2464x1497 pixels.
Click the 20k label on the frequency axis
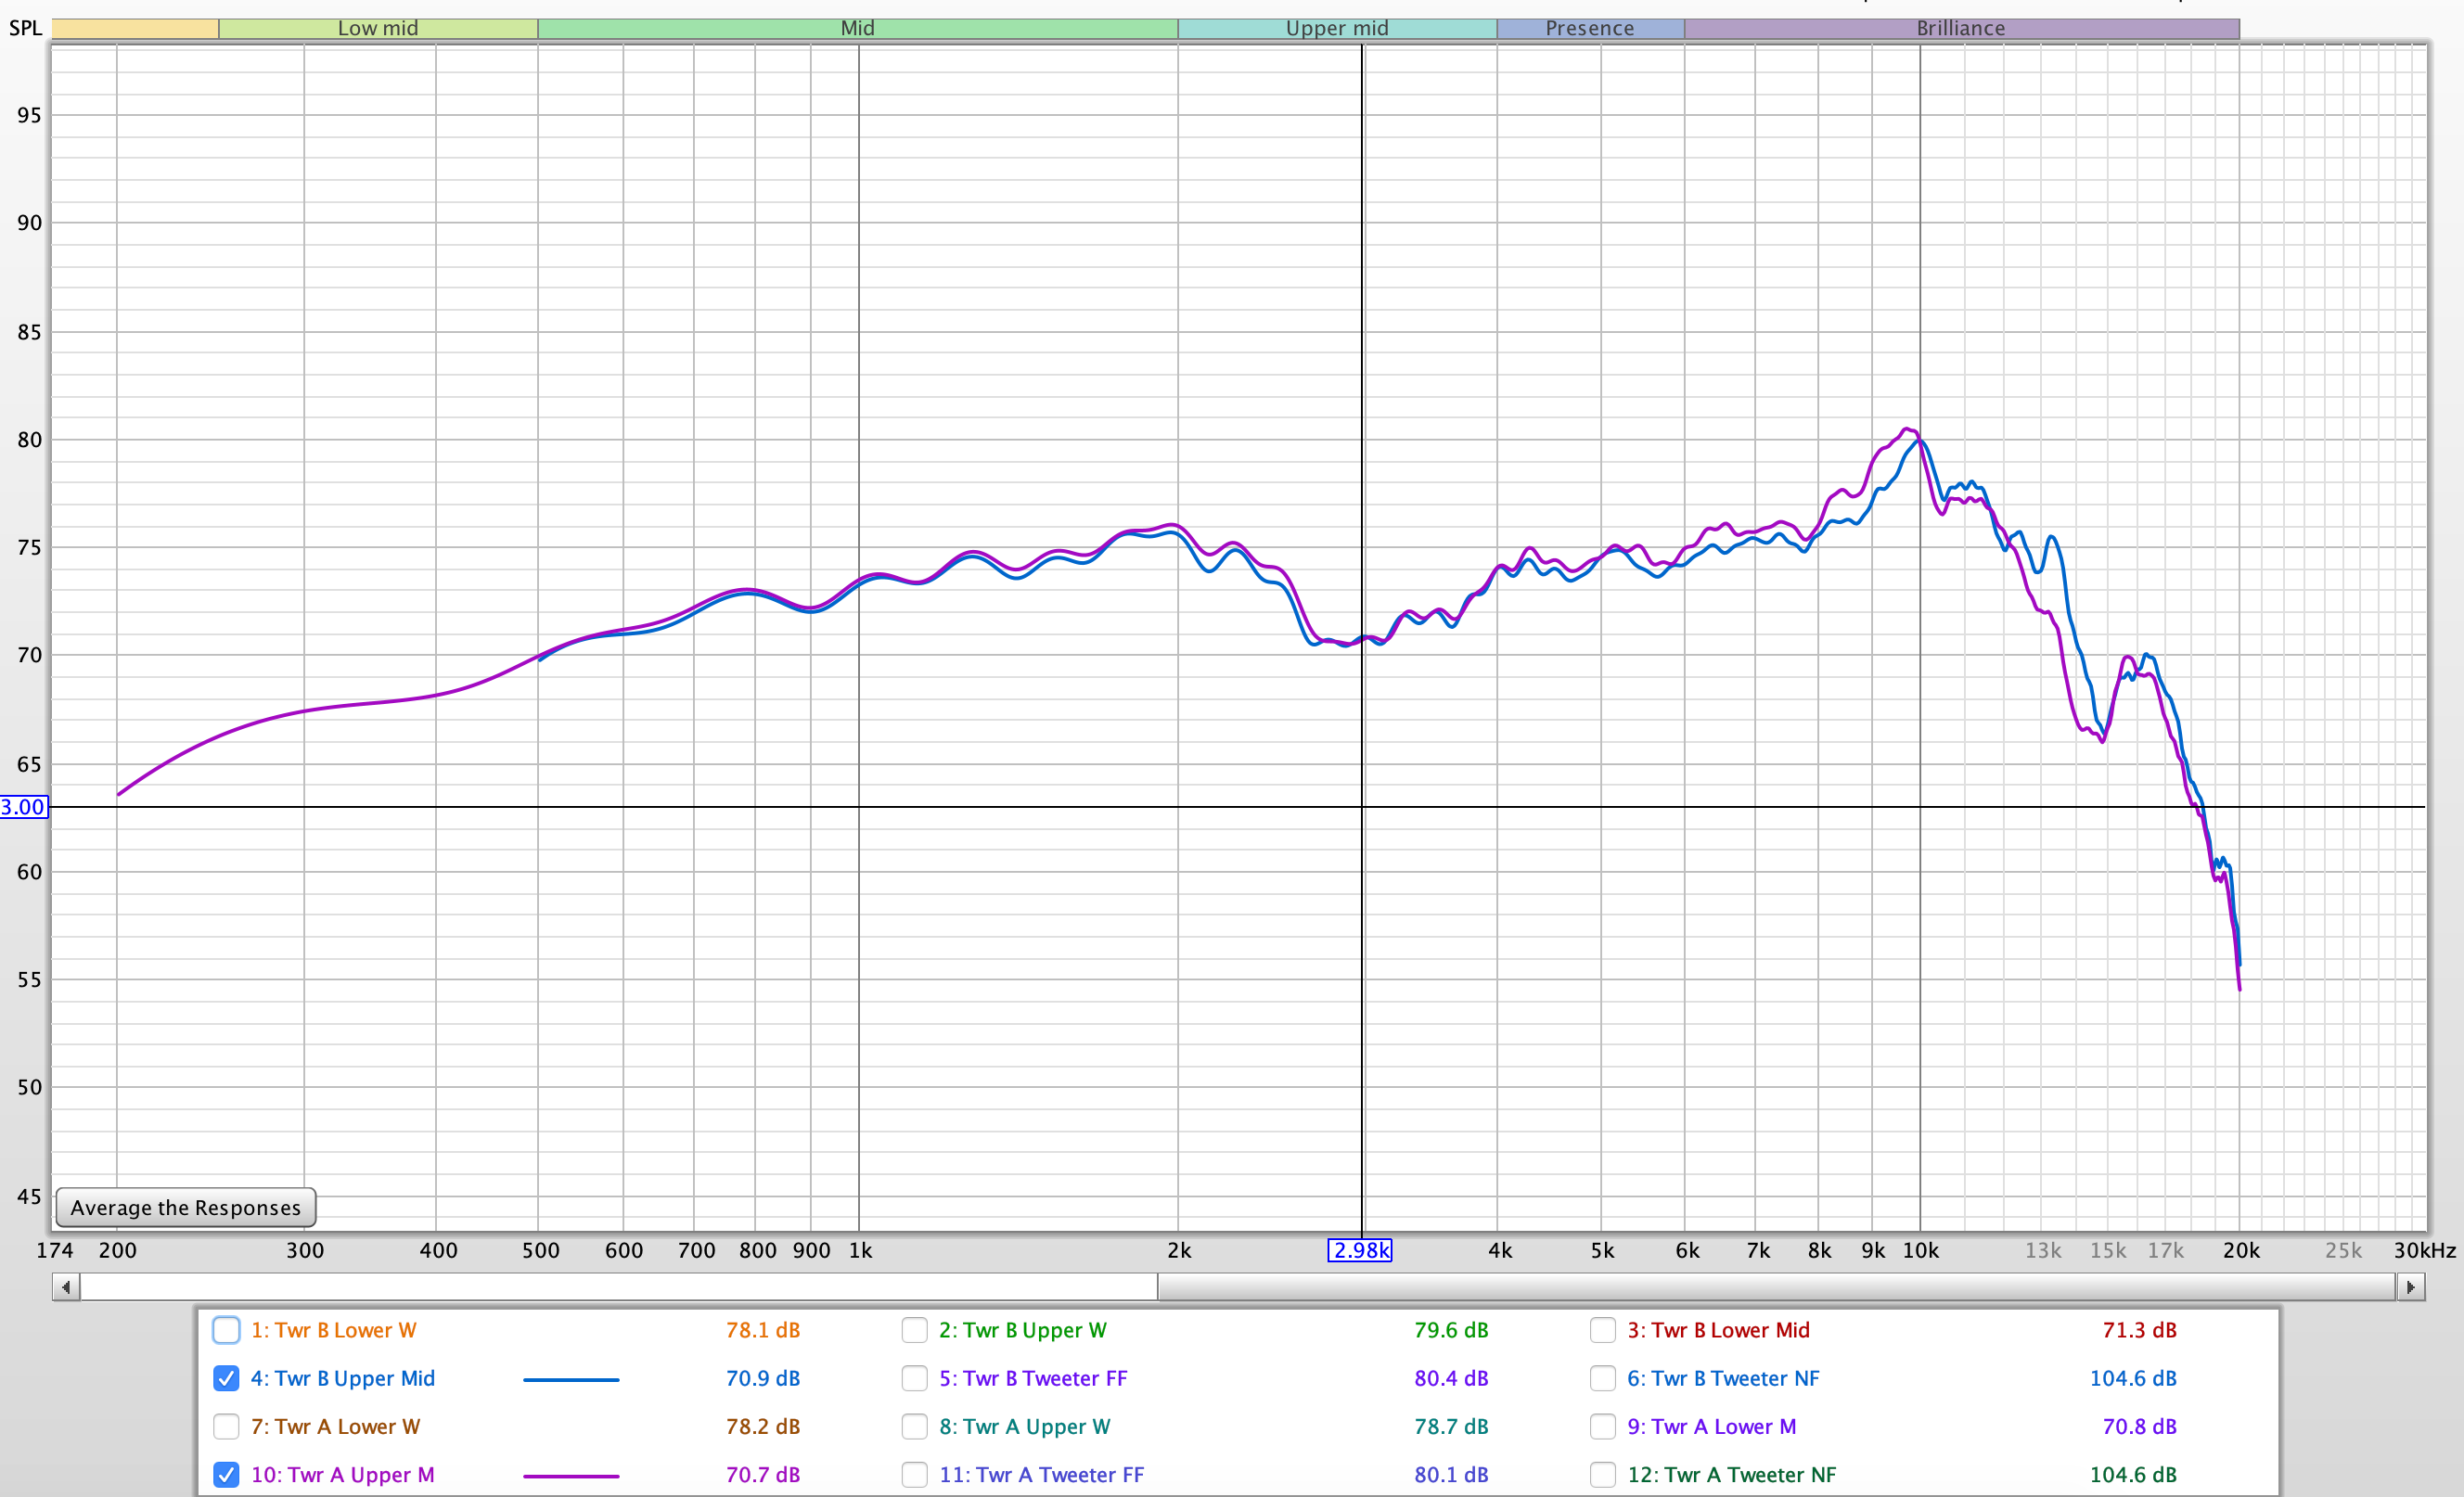coord(2241,1250)
